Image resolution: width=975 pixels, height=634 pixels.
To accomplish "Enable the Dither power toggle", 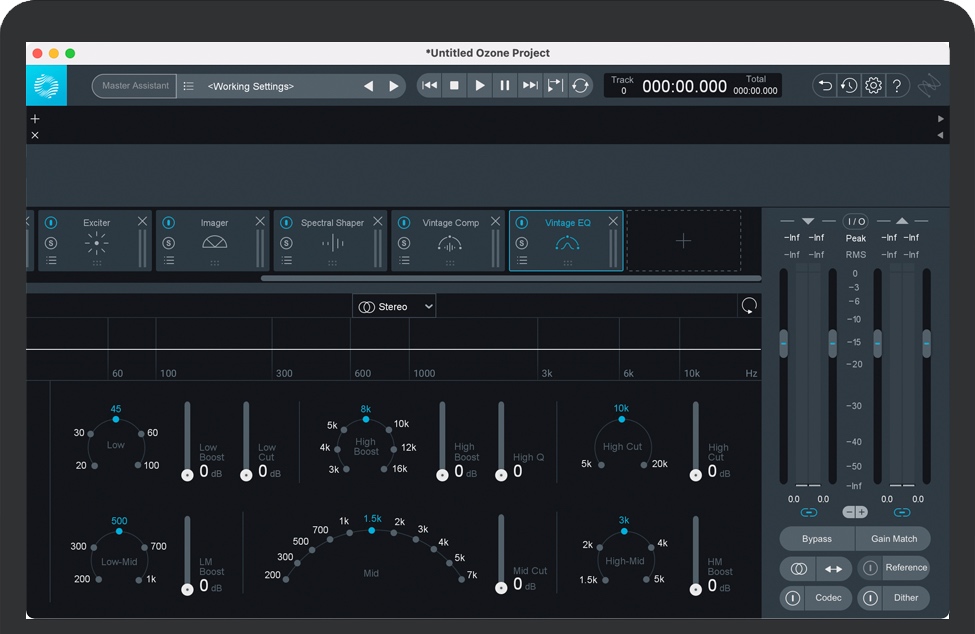I will (x=871, y=598).
